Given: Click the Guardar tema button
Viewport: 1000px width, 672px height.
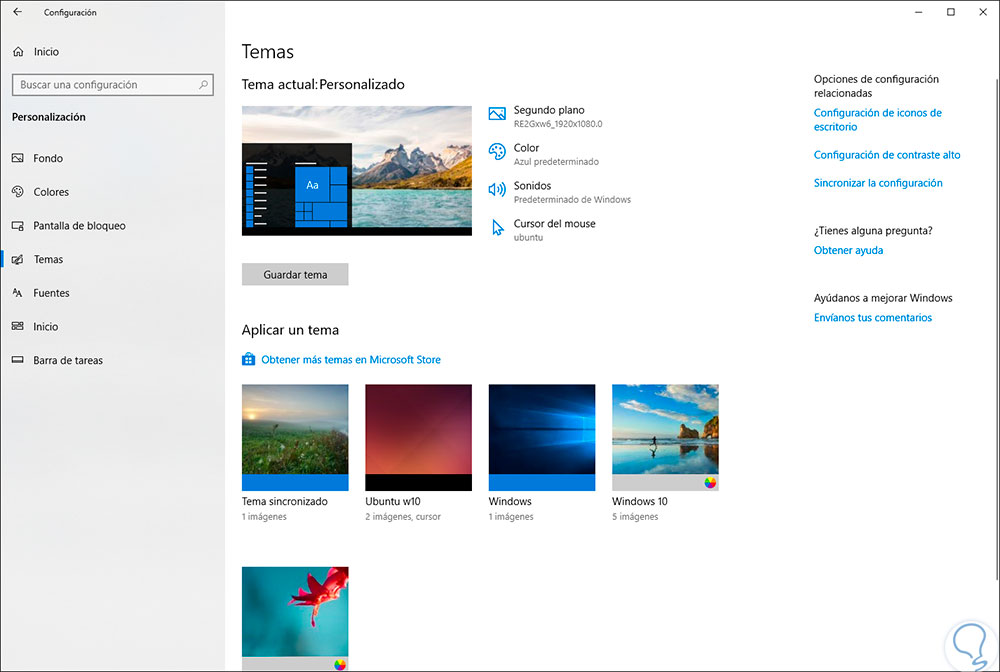Looking at the screenshot, I should 295,274.
